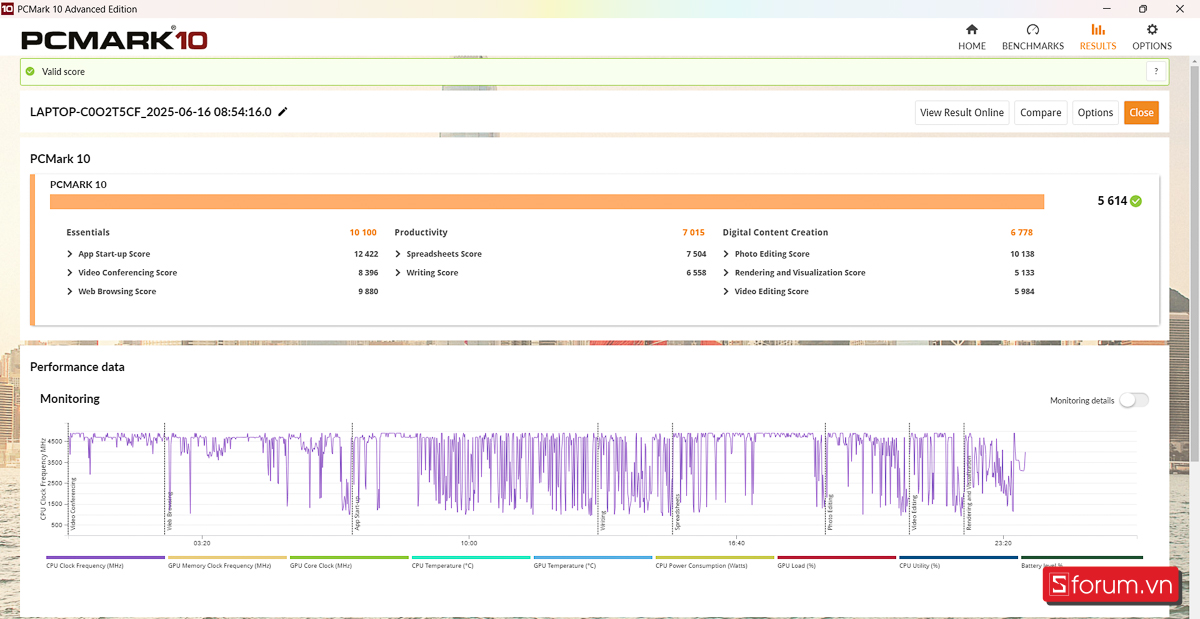The height and width of the screenshot is (619, 1200).
Task: Click the Essentials score 10 100
Action: [x=363, y=232]
